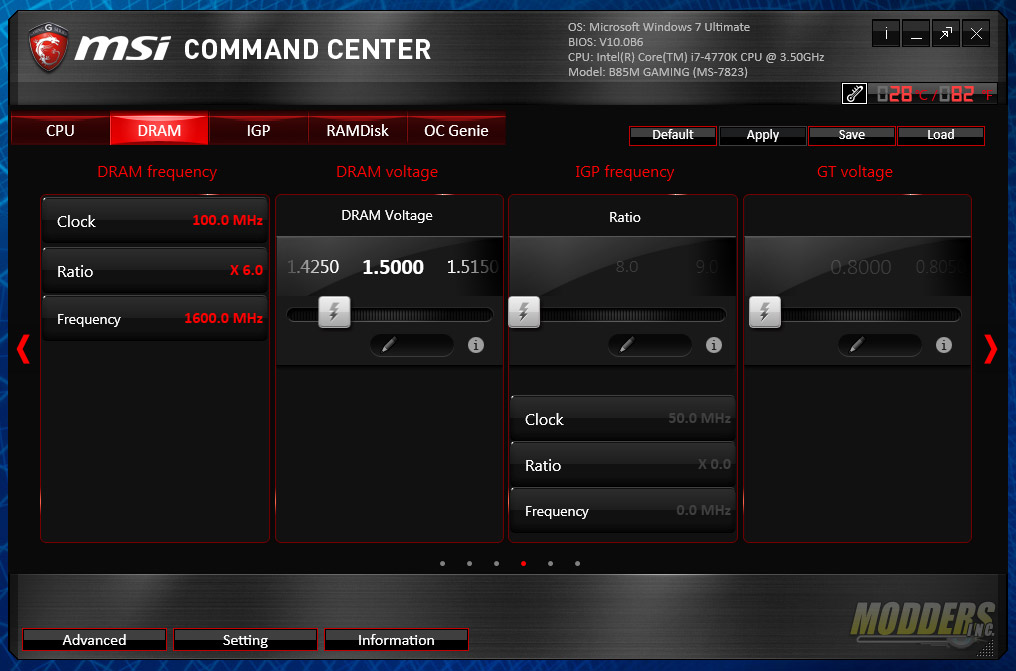Open the info 'i' window button
This screenshot has height=671, width=1016.
coord(886,34)
